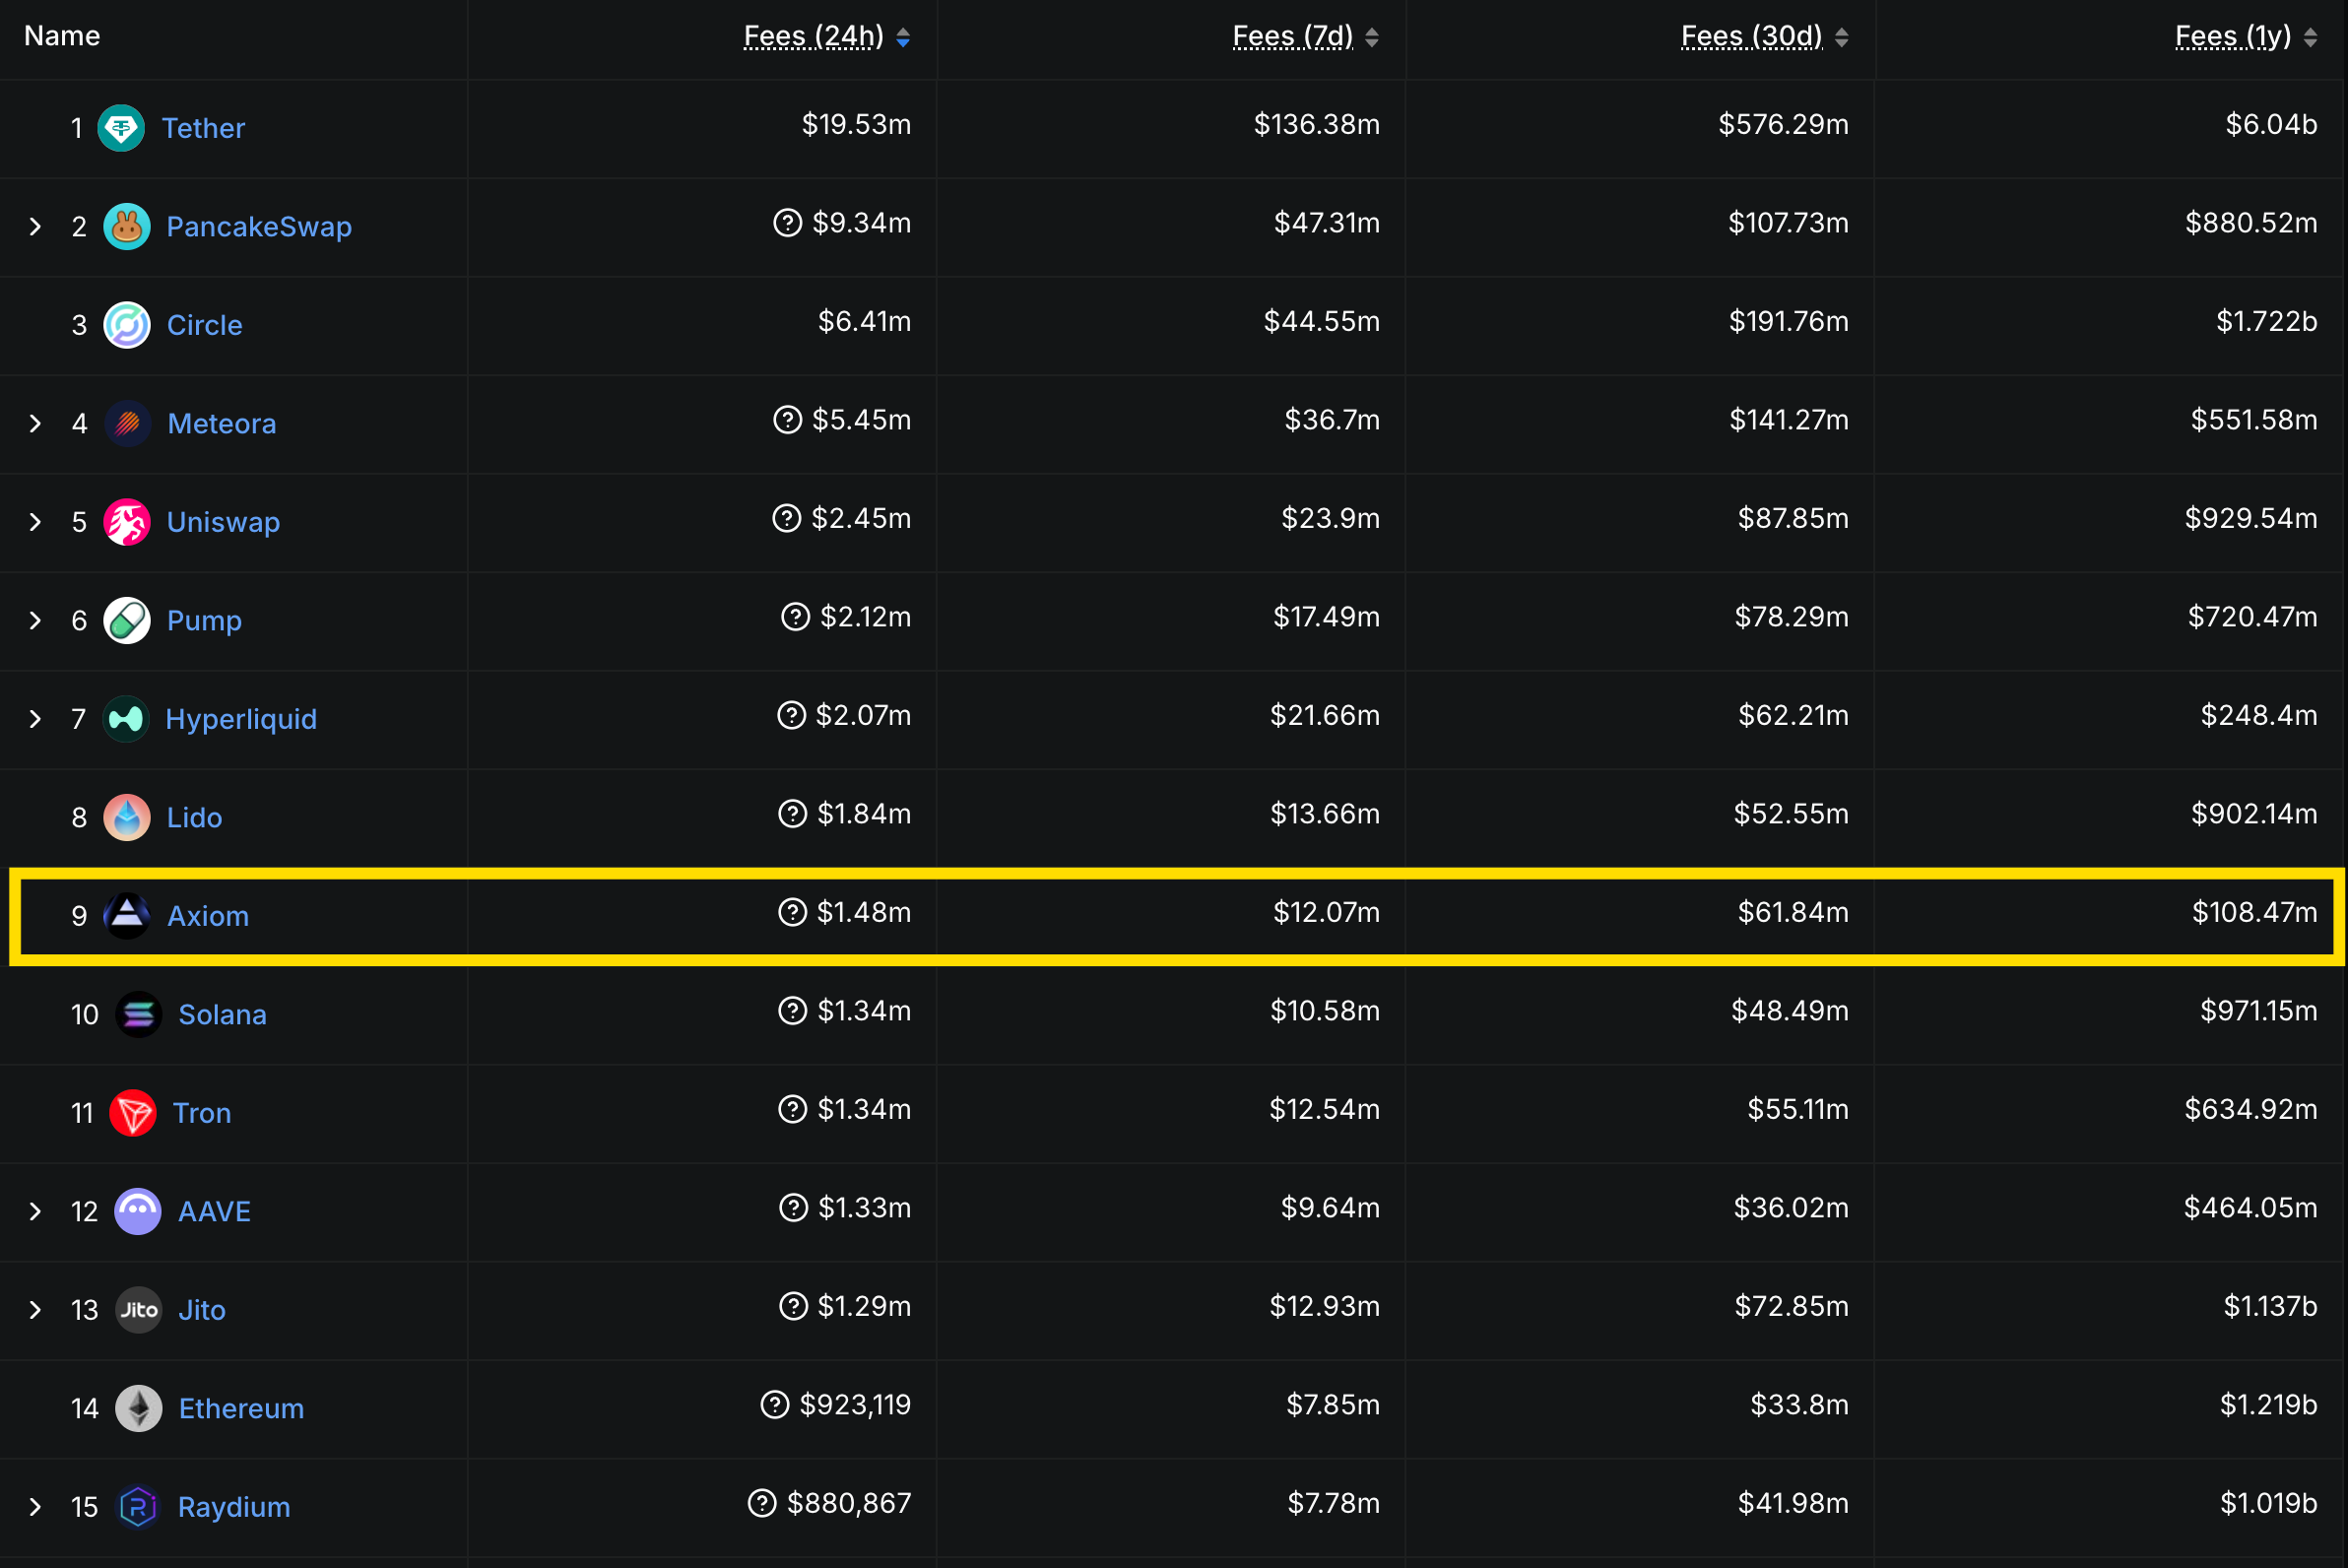This screenshot has width=2348, height=1568.
Task: Click the Tether logo icon
Action: click(x=121, y=128)
